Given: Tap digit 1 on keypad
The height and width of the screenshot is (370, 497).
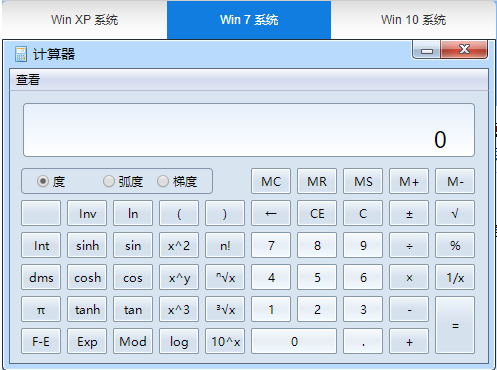Looking at the screenshot, I should pyautogui.click(x=271, y=309).
